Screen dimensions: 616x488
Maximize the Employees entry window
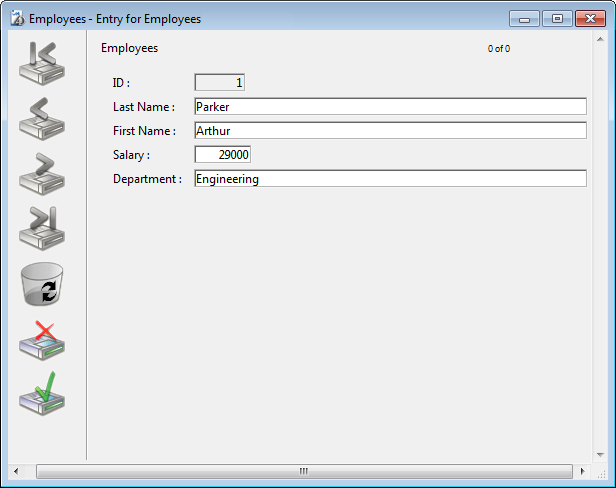pos(557,18)
